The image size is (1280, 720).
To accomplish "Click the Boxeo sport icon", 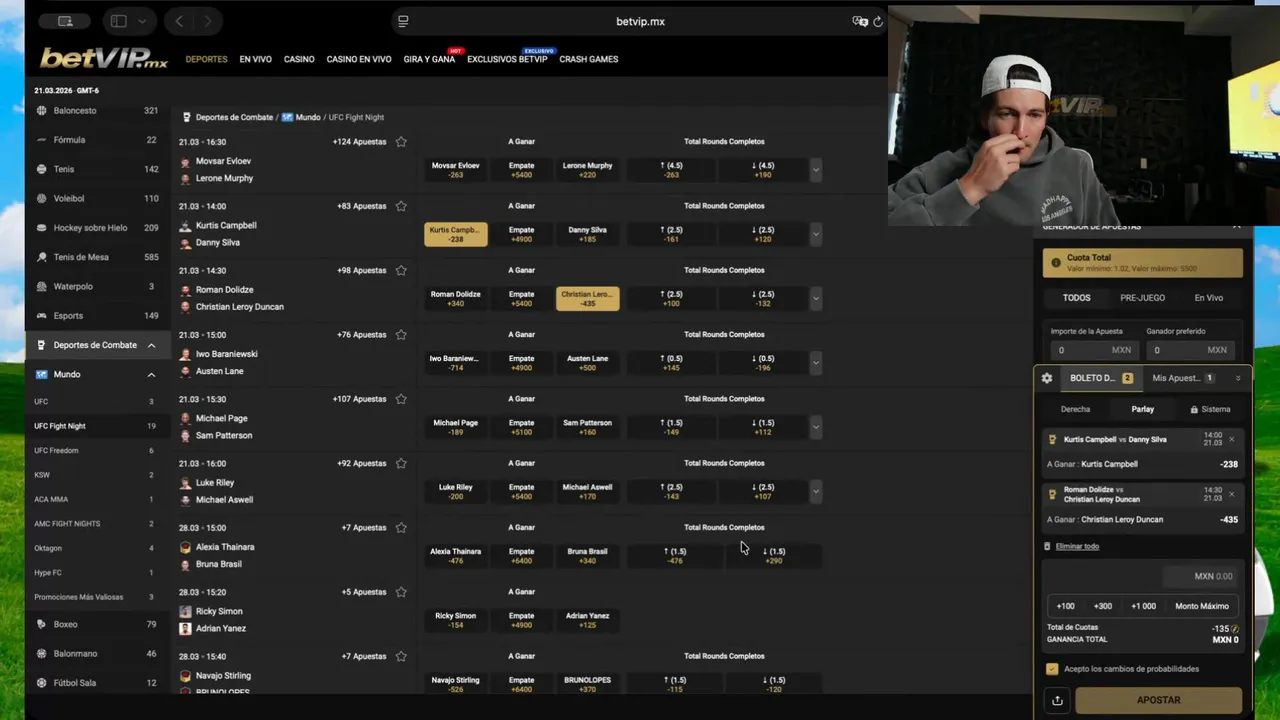I will tap(42, 624).
